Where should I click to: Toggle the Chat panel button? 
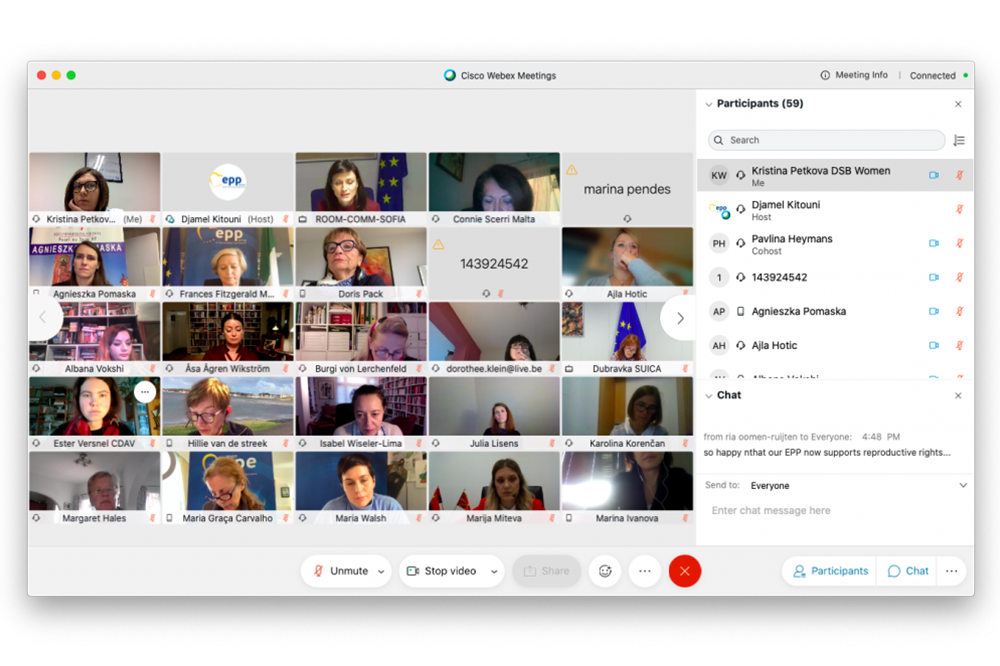point(908,571)
